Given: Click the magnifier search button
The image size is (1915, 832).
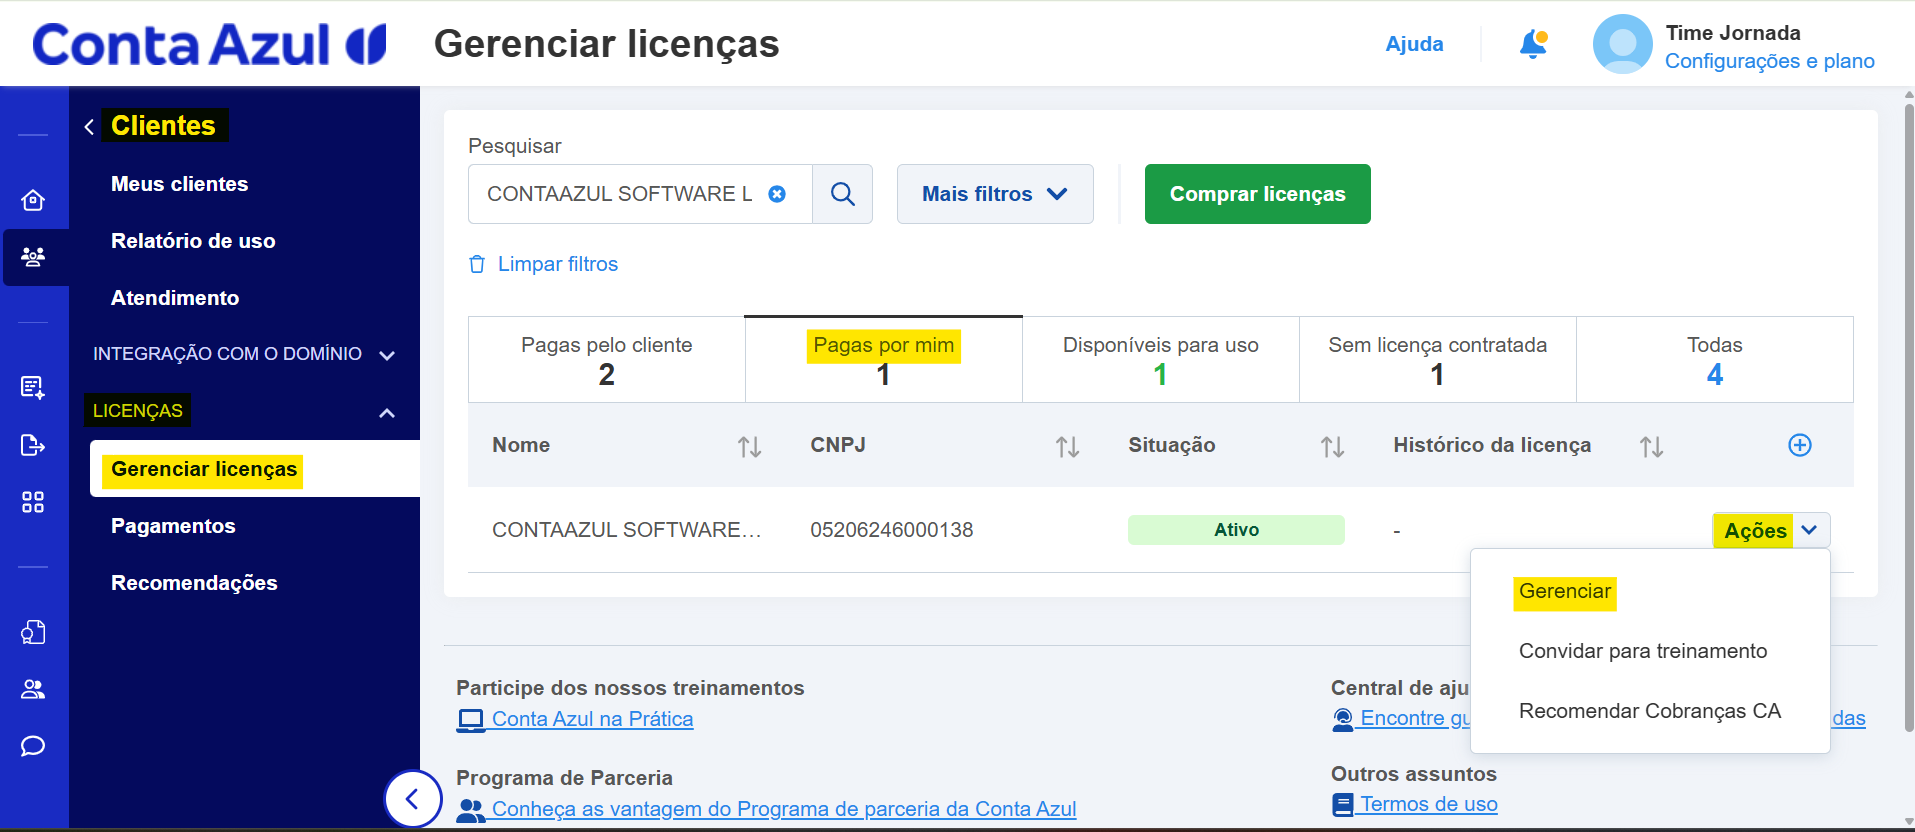Looking at the screenshot, I should click(x=843, y=194).
